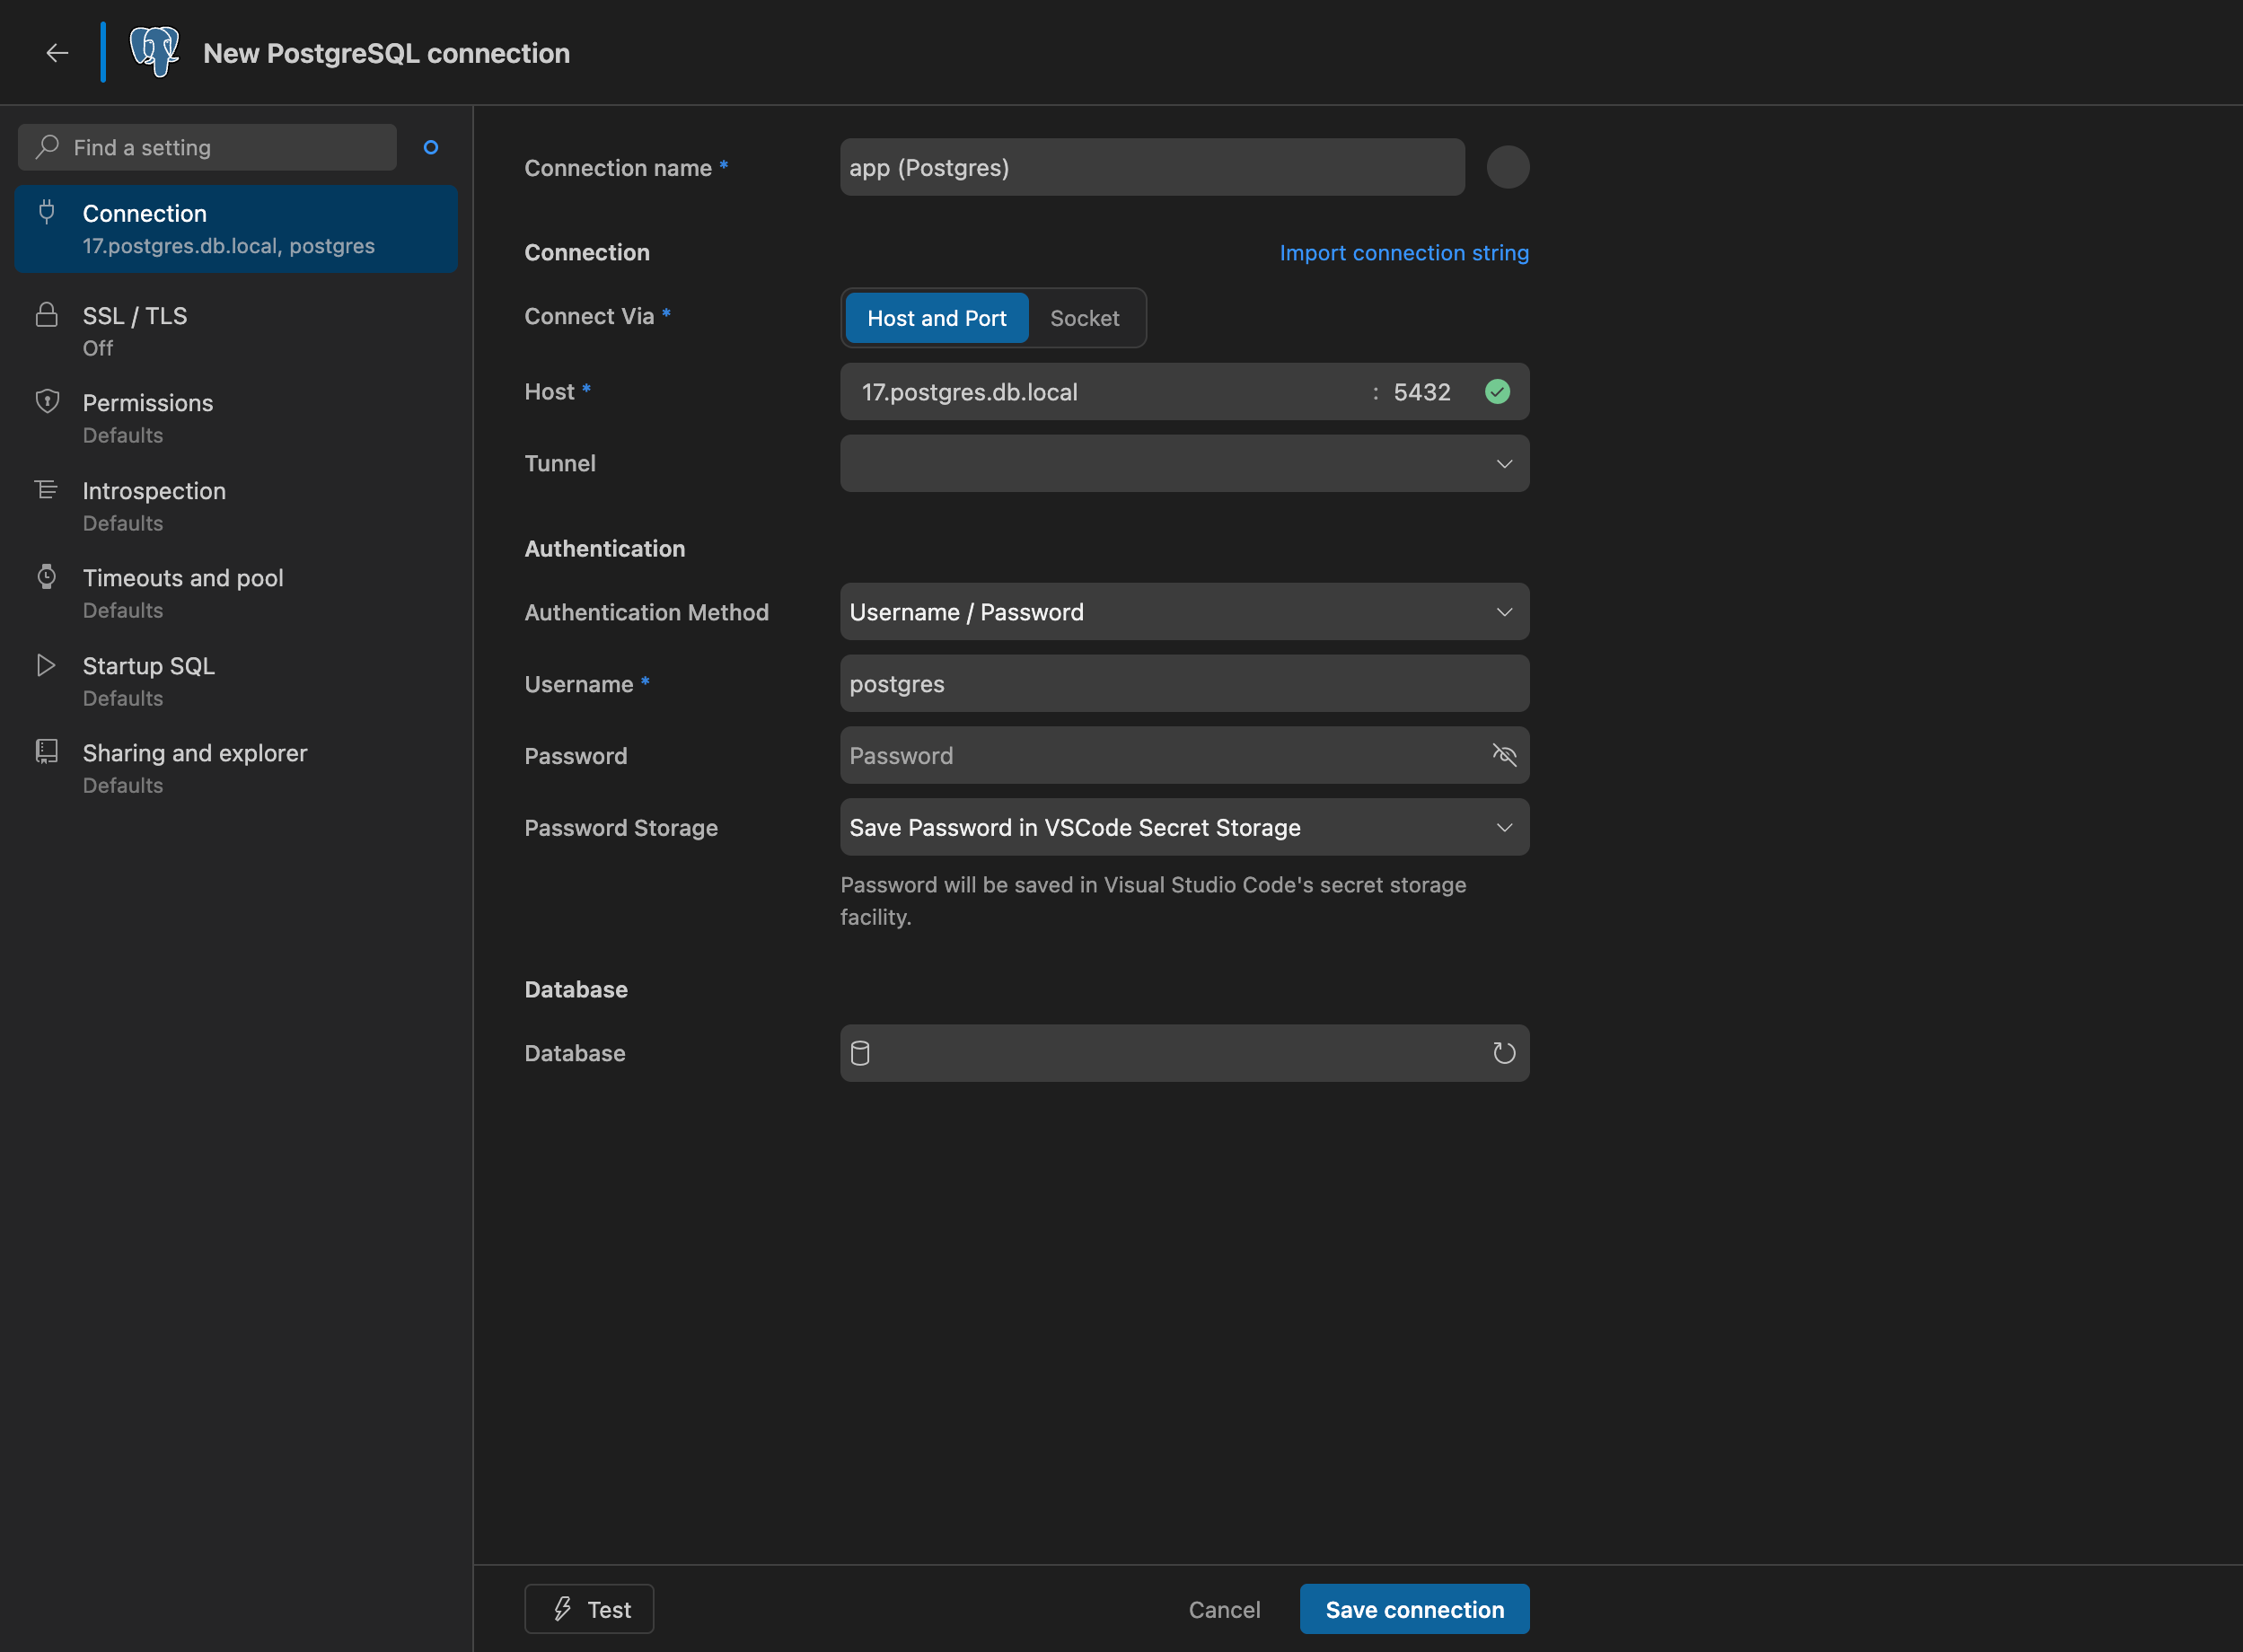Viewport: 2243px width, 1652px height.
Task: Click Cancel
Action: coord(1224,1610)
